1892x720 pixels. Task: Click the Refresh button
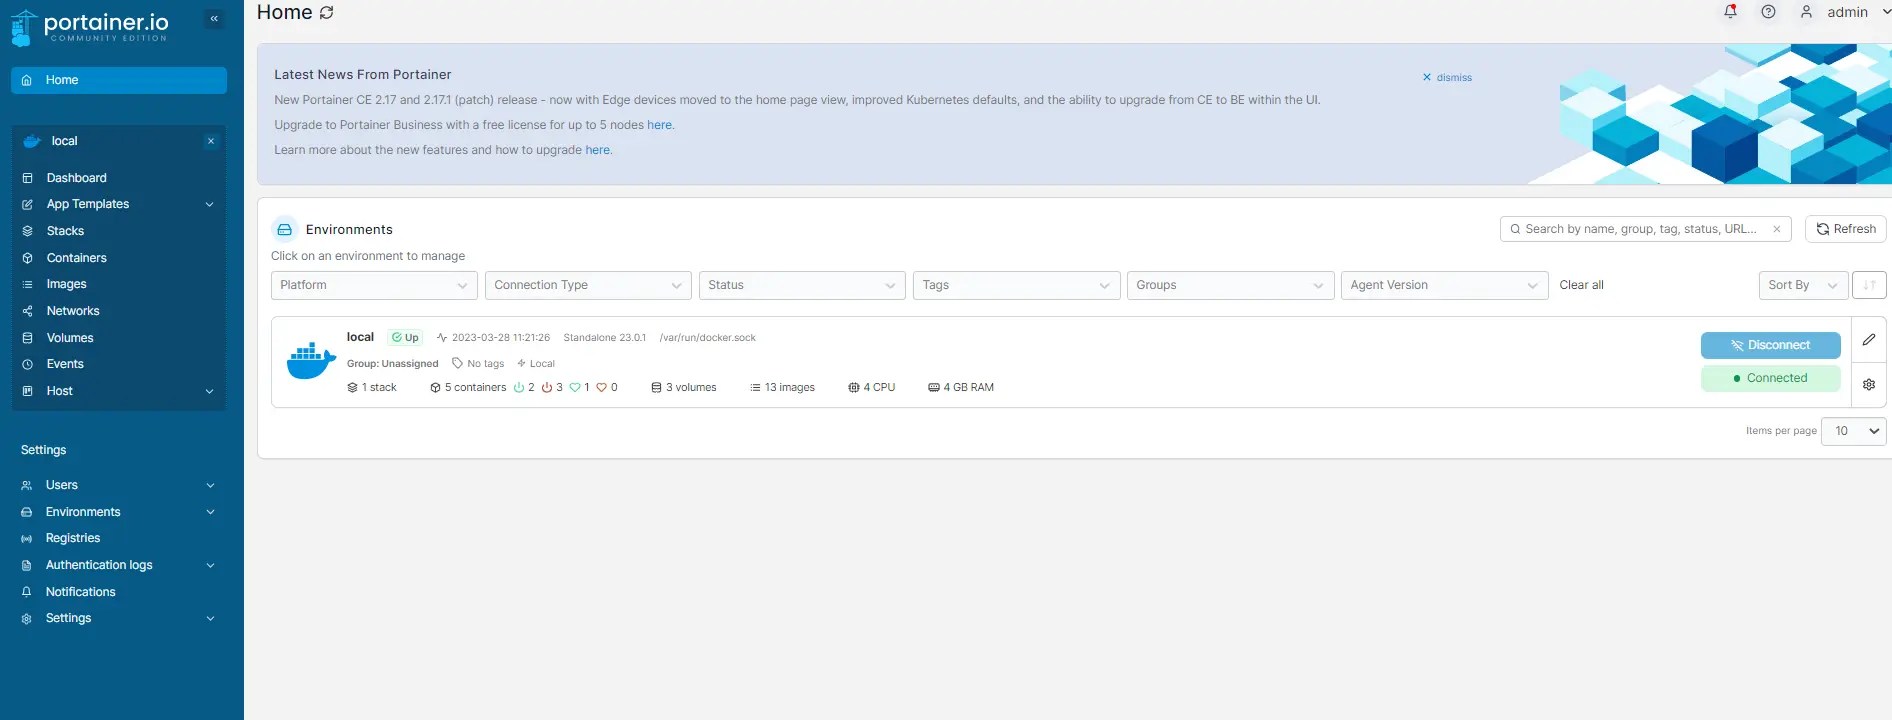click(x=1846, y=229)
